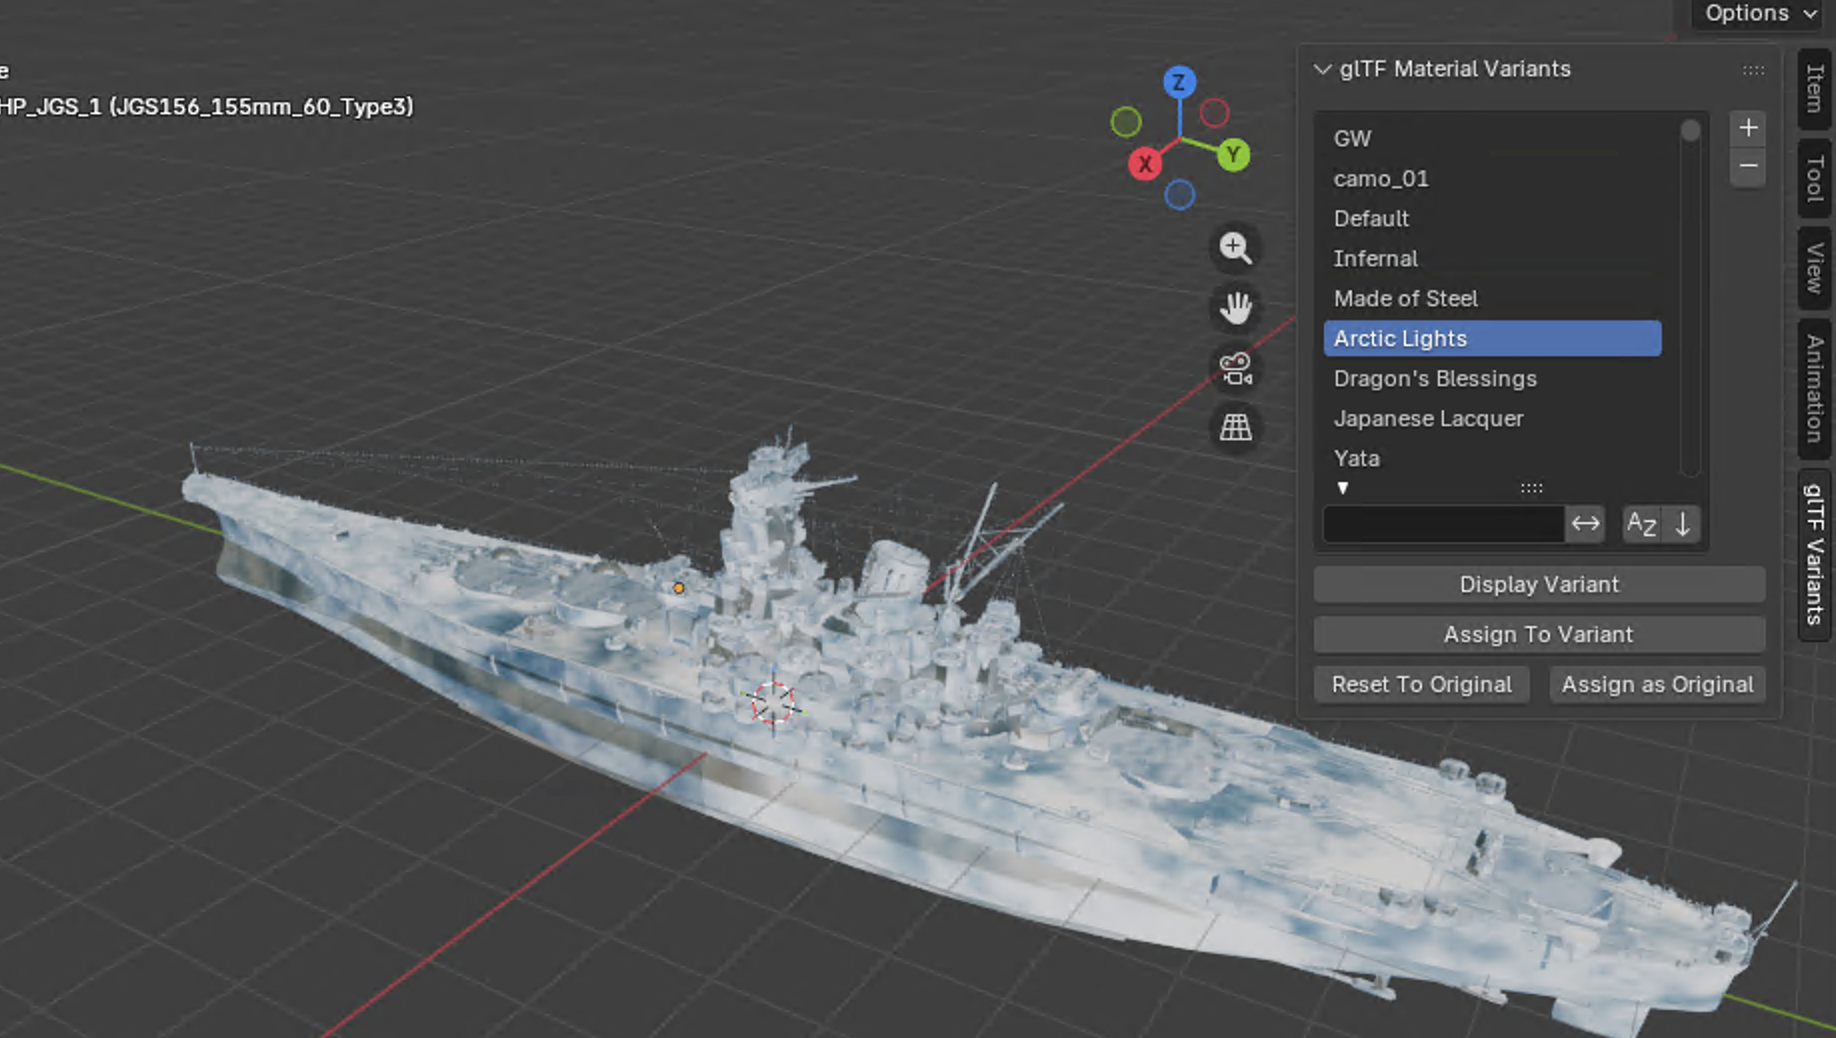Remove selected variant with the minus icon
This screenshot has width=1836, height=1038.
pos(1747,165)
